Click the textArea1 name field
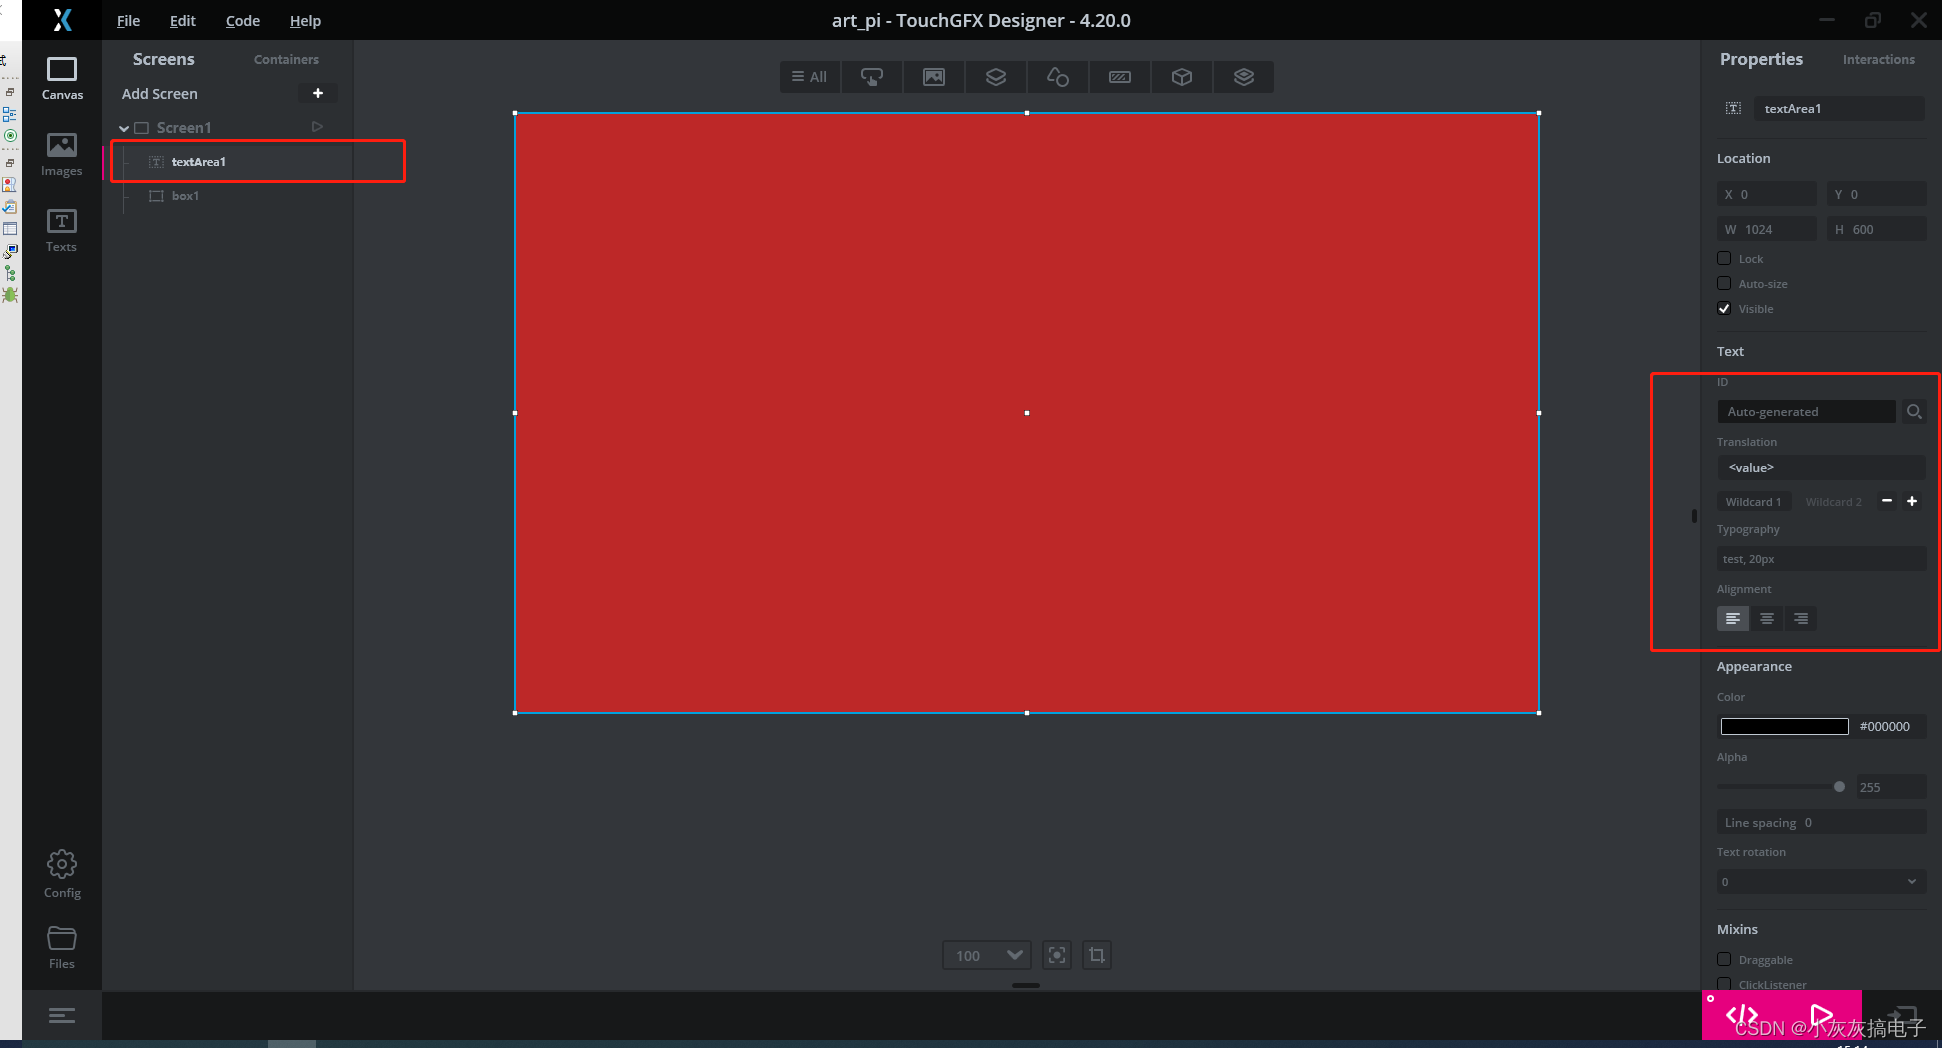Viewport: 1942px width, 1048px height. [1839, 108]
